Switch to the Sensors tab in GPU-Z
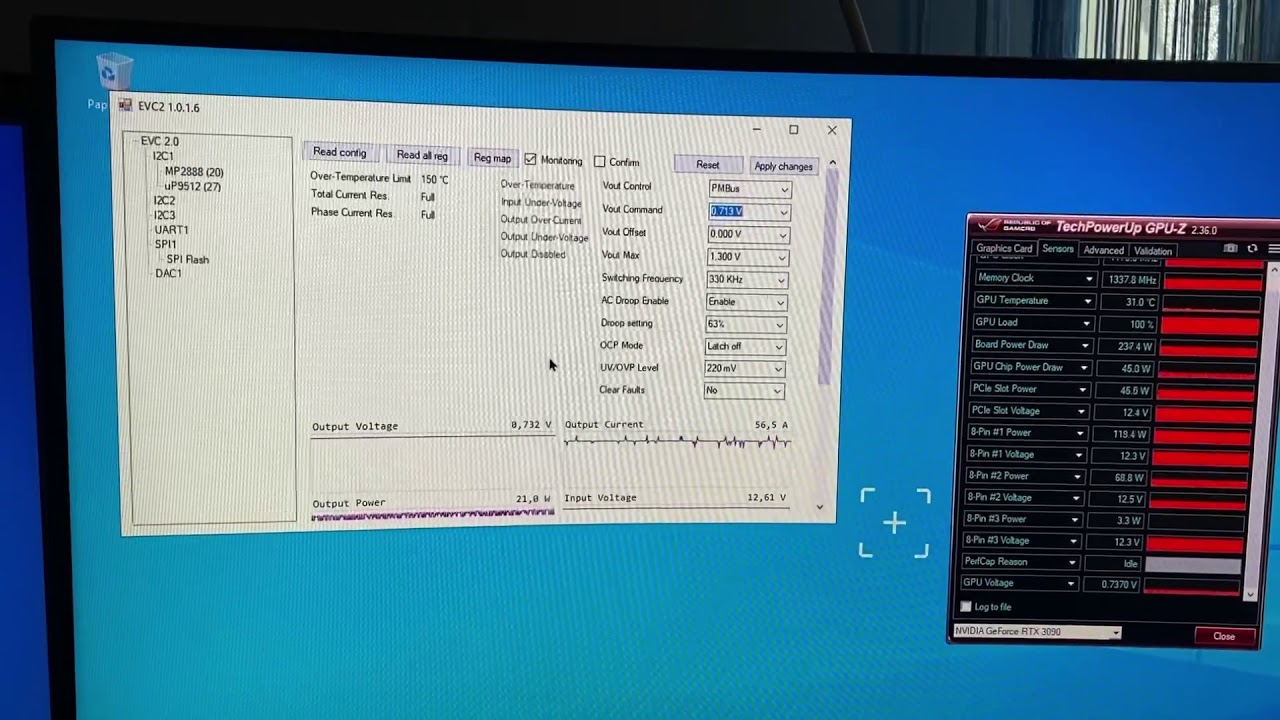The width and height of the screenshot is (1280, 720). 1057,249
